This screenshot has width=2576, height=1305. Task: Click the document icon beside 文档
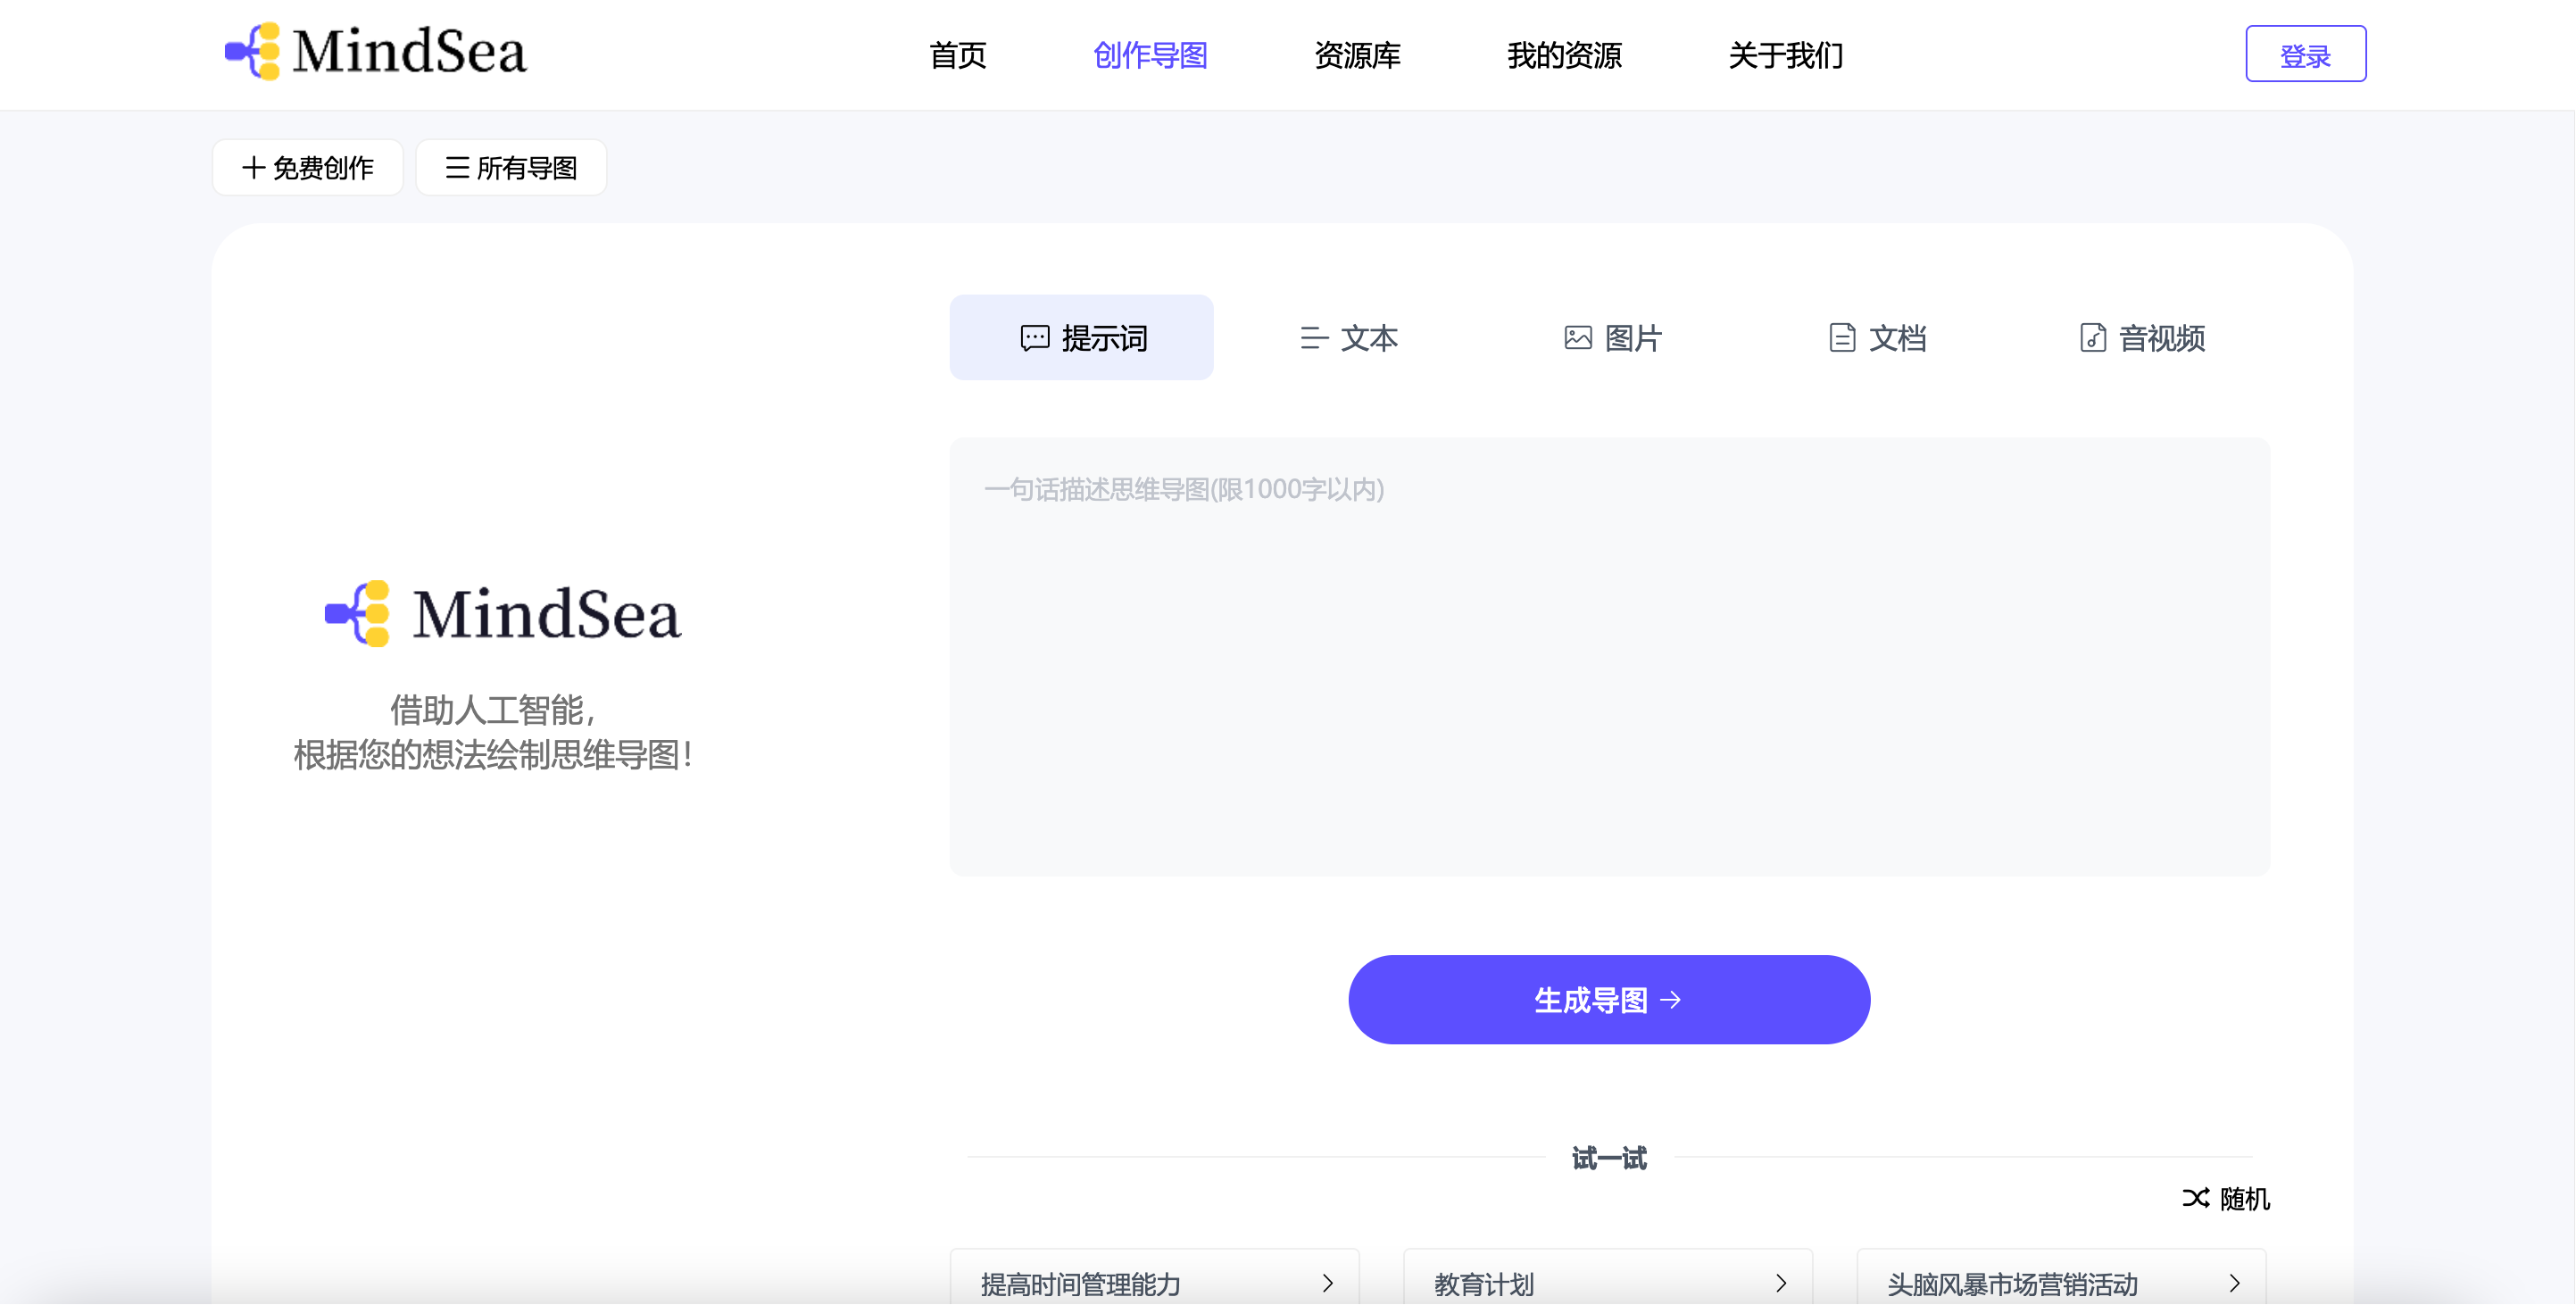click(1841, 338)
